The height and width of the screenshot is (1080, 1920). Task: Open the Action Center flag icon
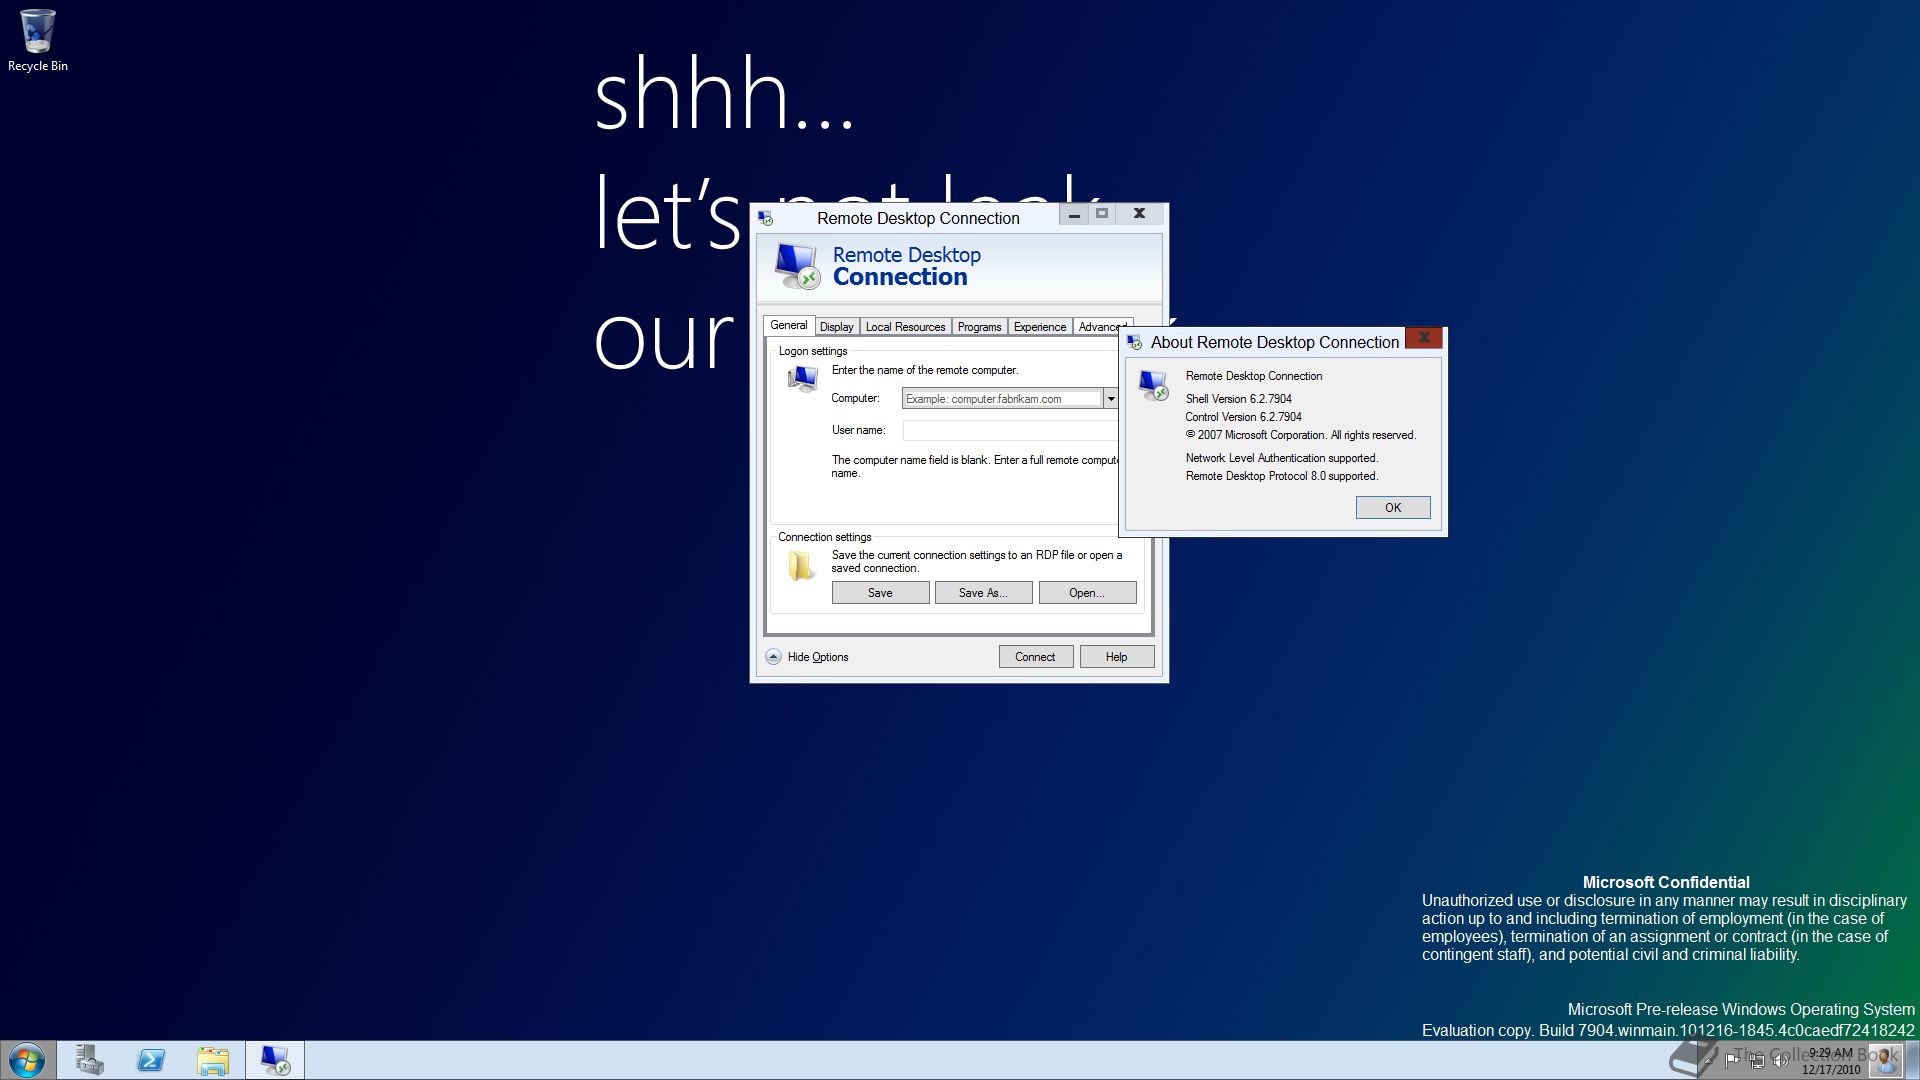point(1732,1060)
